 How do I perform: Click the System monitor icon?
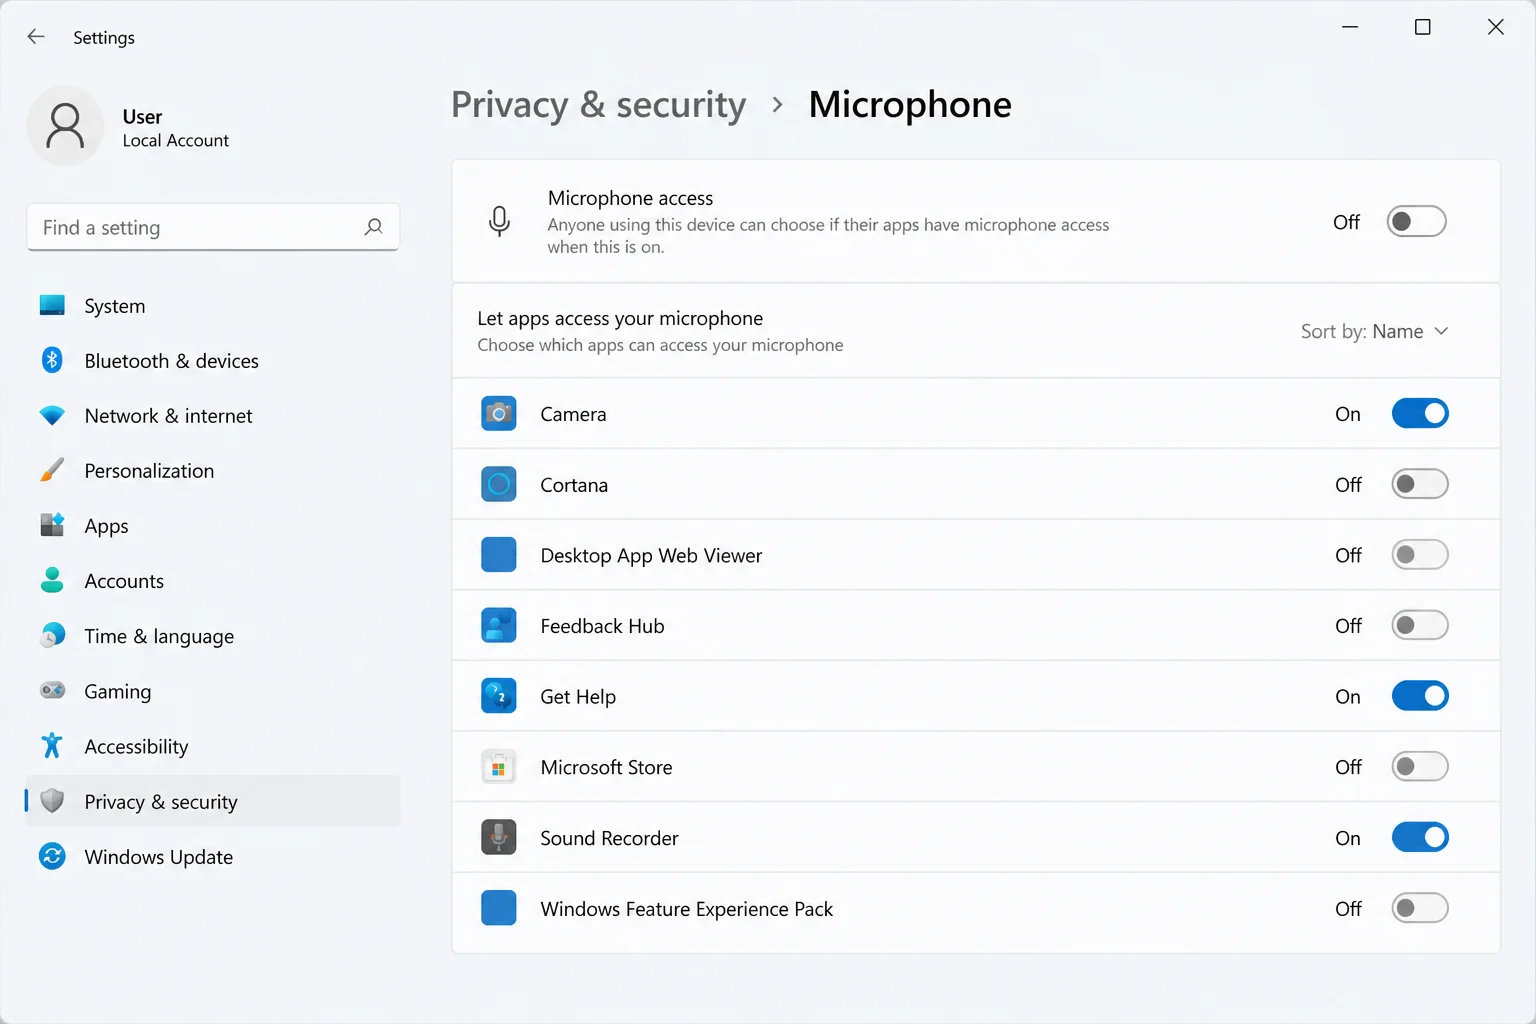pyautogui.click(x=52, y=305)
